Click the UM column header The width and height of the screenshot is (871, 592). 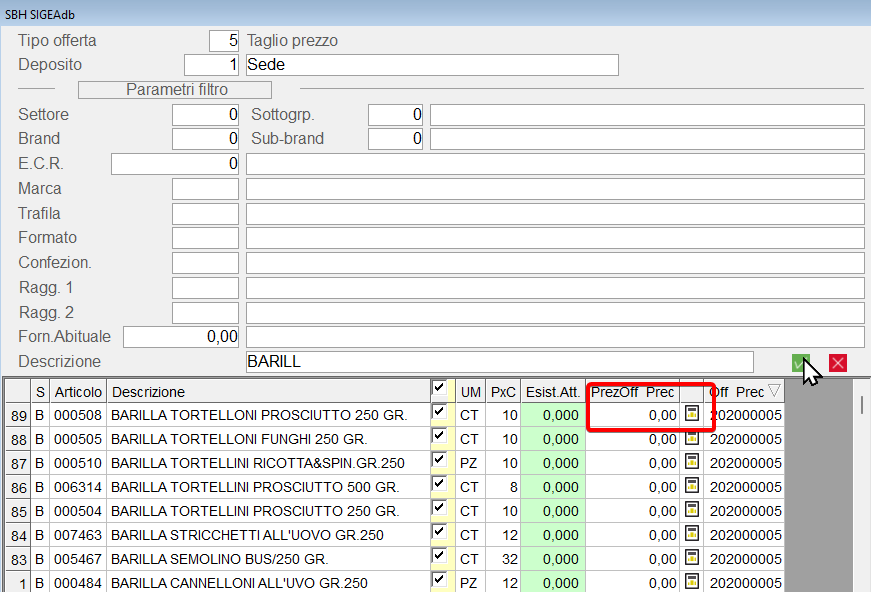pos(470,392)
